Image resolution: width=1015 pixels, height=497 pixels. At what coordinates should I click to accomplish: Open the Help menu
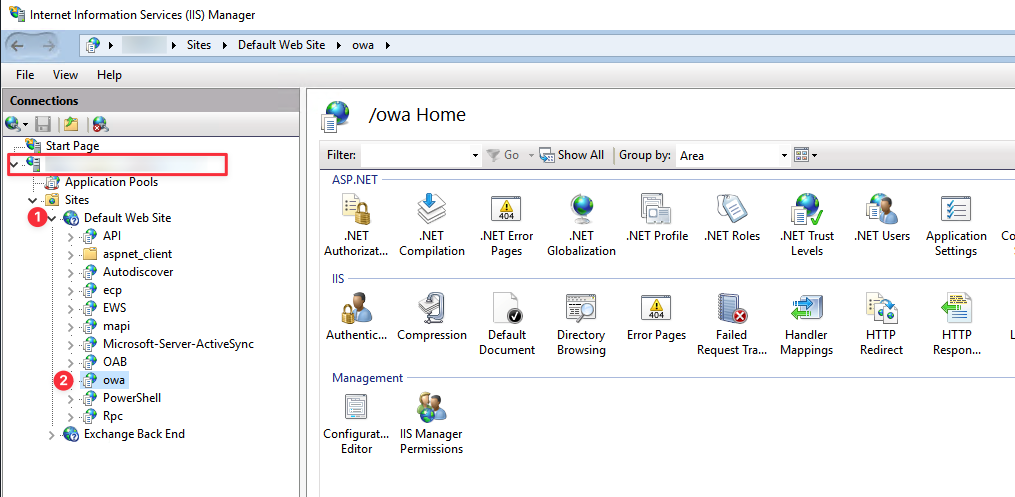click(x=109, y=75)
